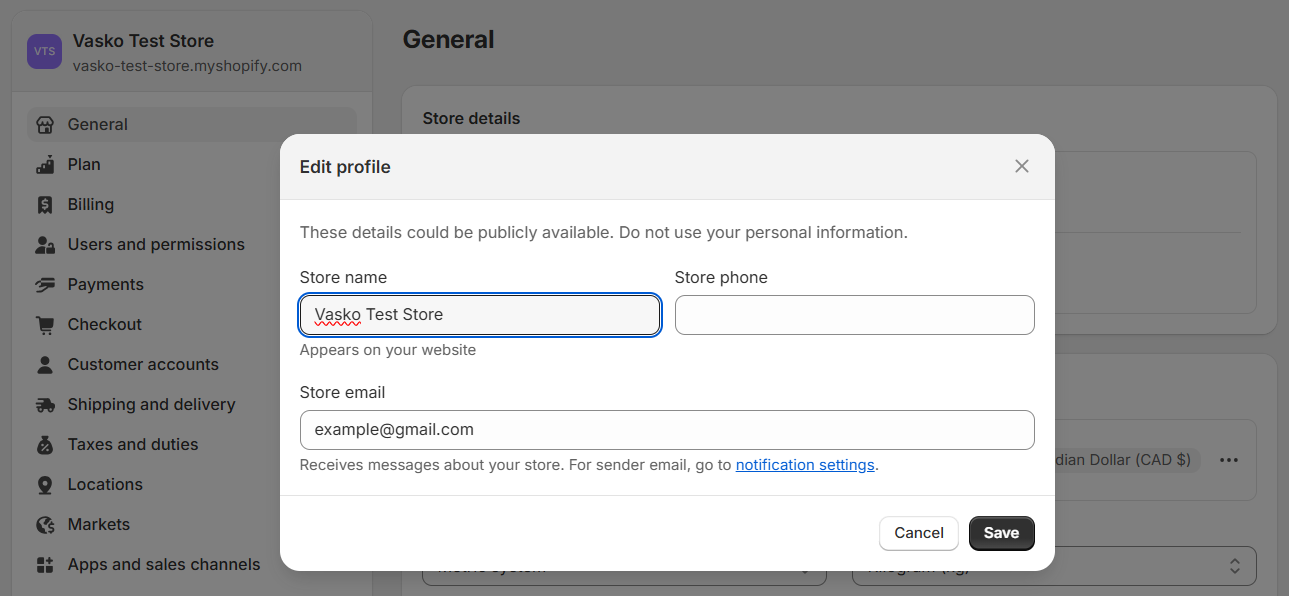The height and width of the screenshot is (596, 1289).
Task: Go to Customer accounts settings
Action: click(142, 365)
